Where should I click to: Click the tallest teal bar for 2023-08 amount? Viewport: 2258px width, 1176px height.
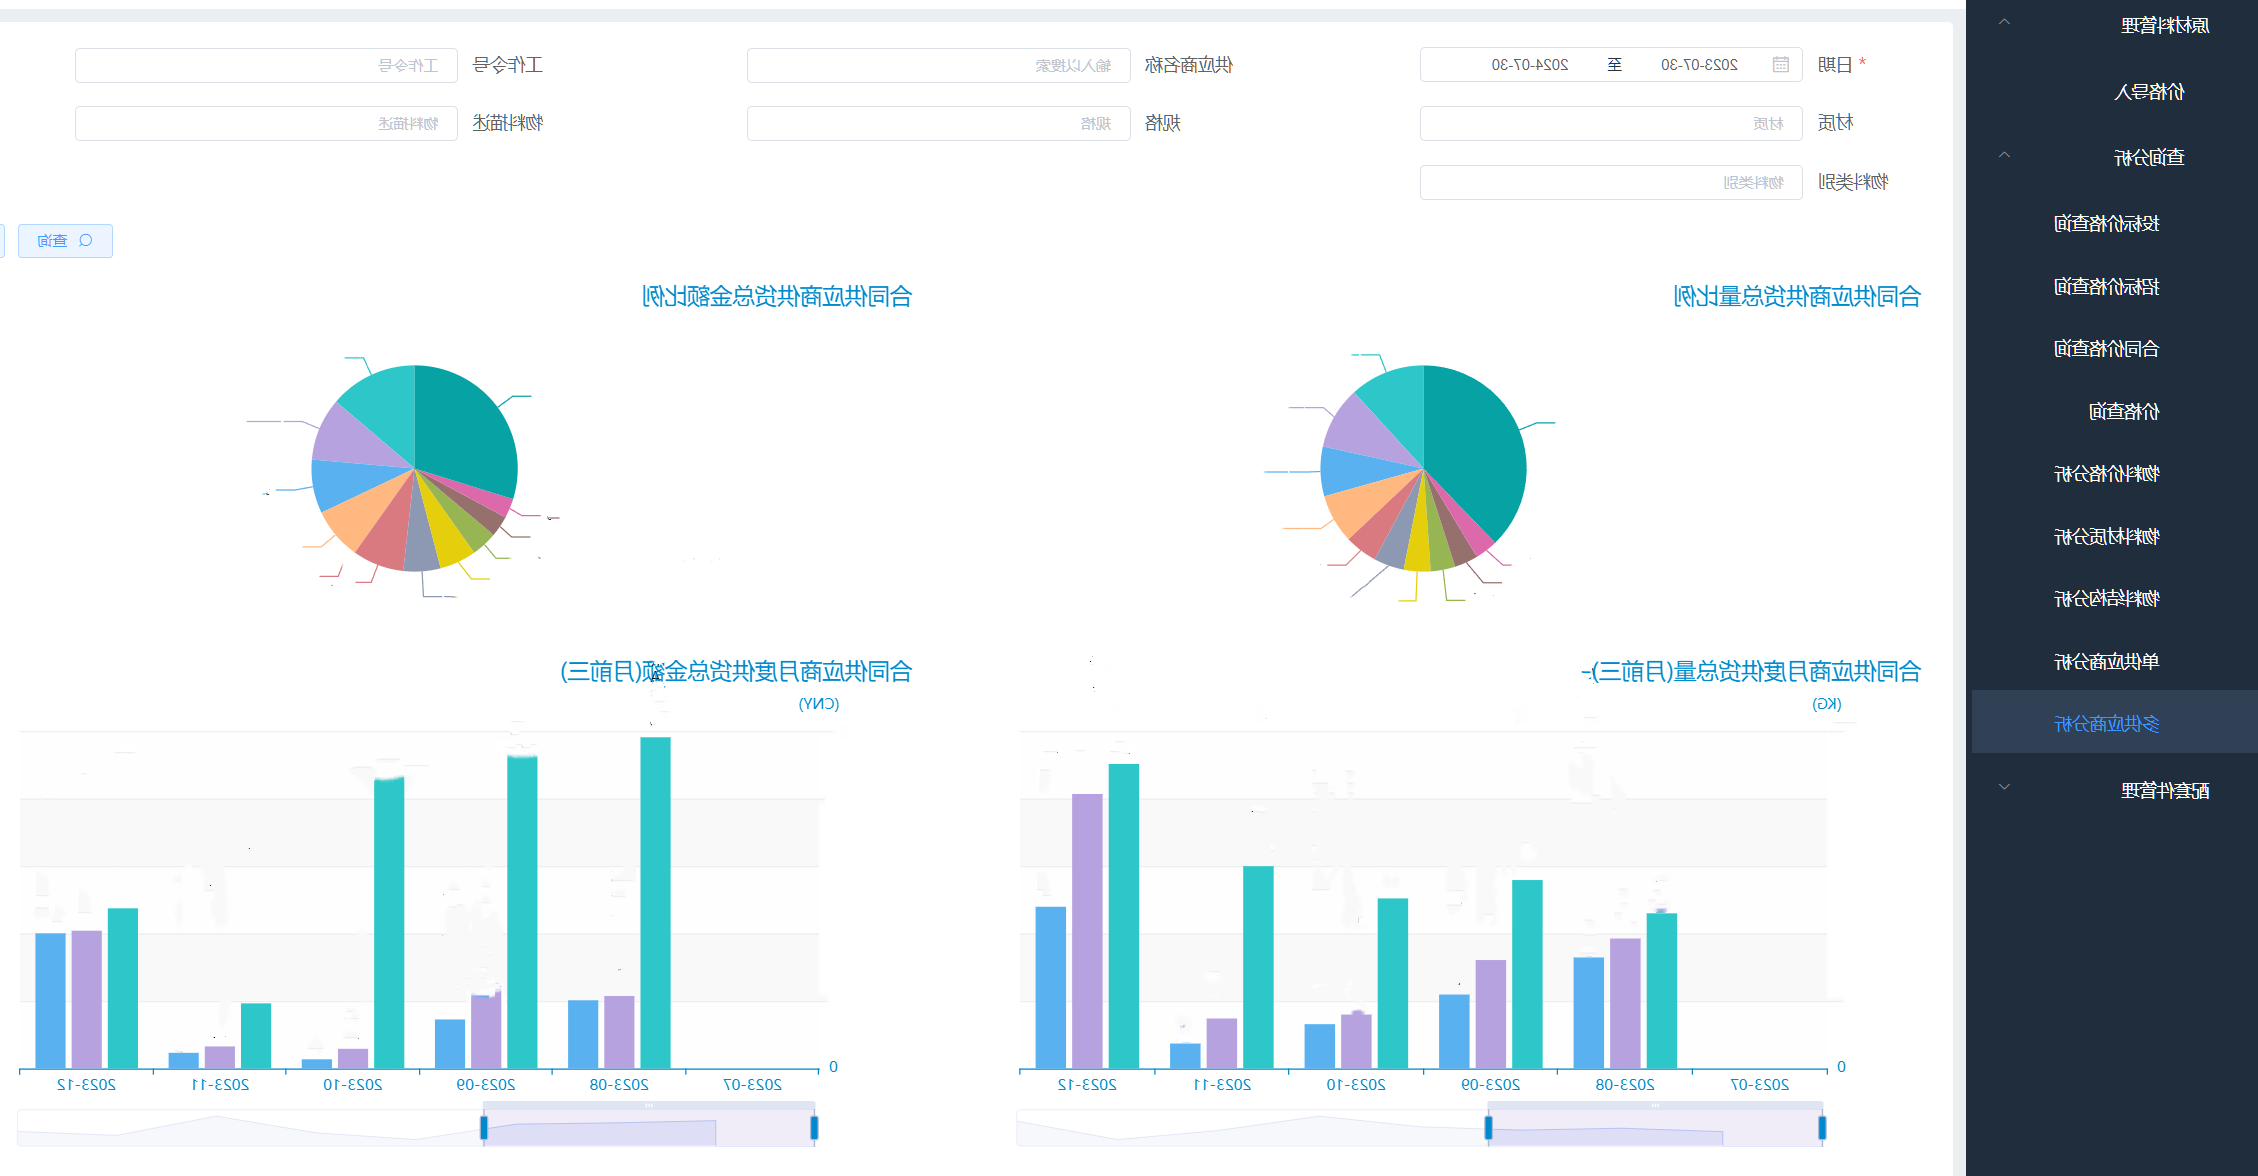click(x=655, y=902)
